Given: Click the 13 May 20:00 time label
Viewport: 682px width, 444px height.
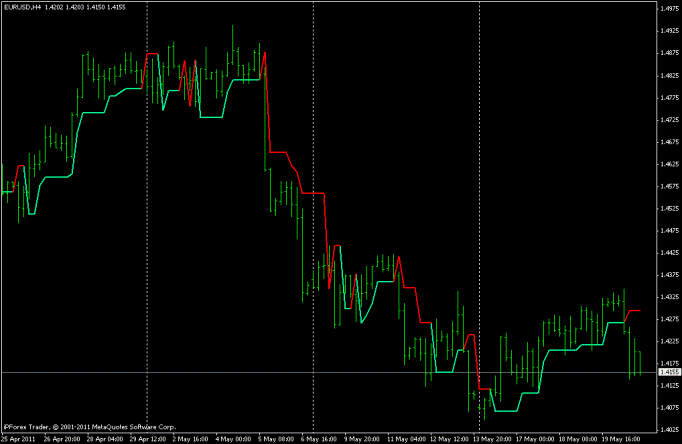Looking at the screenshot, I should (492, 439).
